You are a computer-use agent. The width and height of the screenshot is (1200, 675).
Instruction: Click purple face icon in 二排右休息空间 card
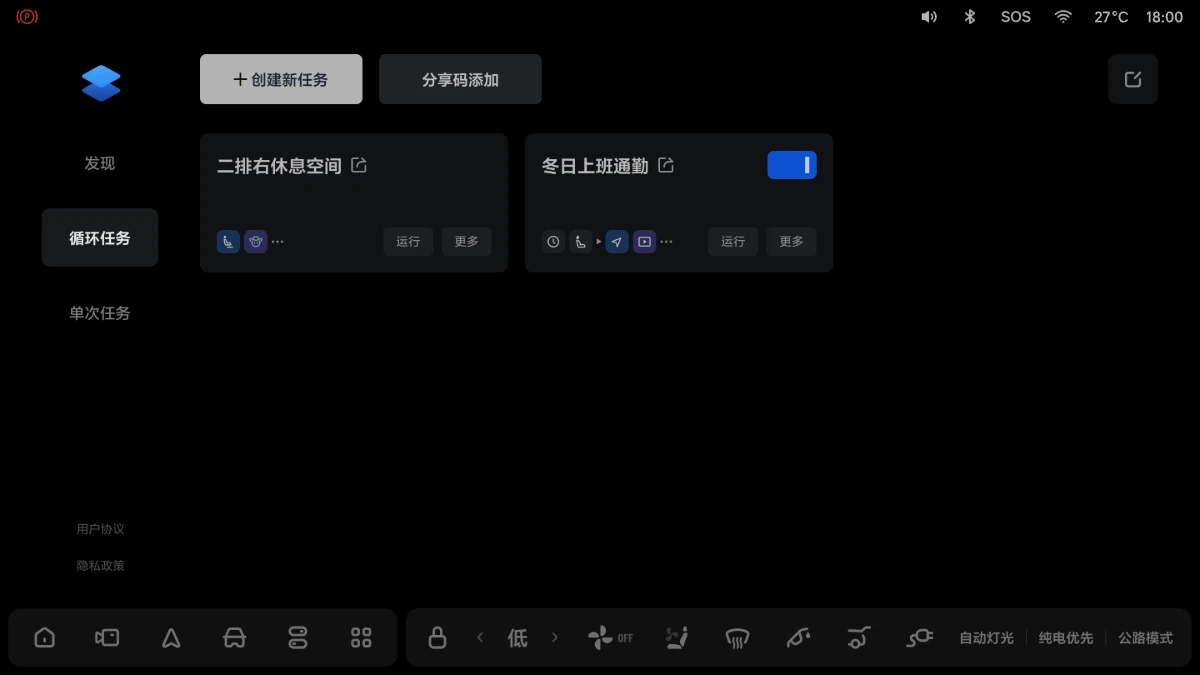(x=256, y=241)
